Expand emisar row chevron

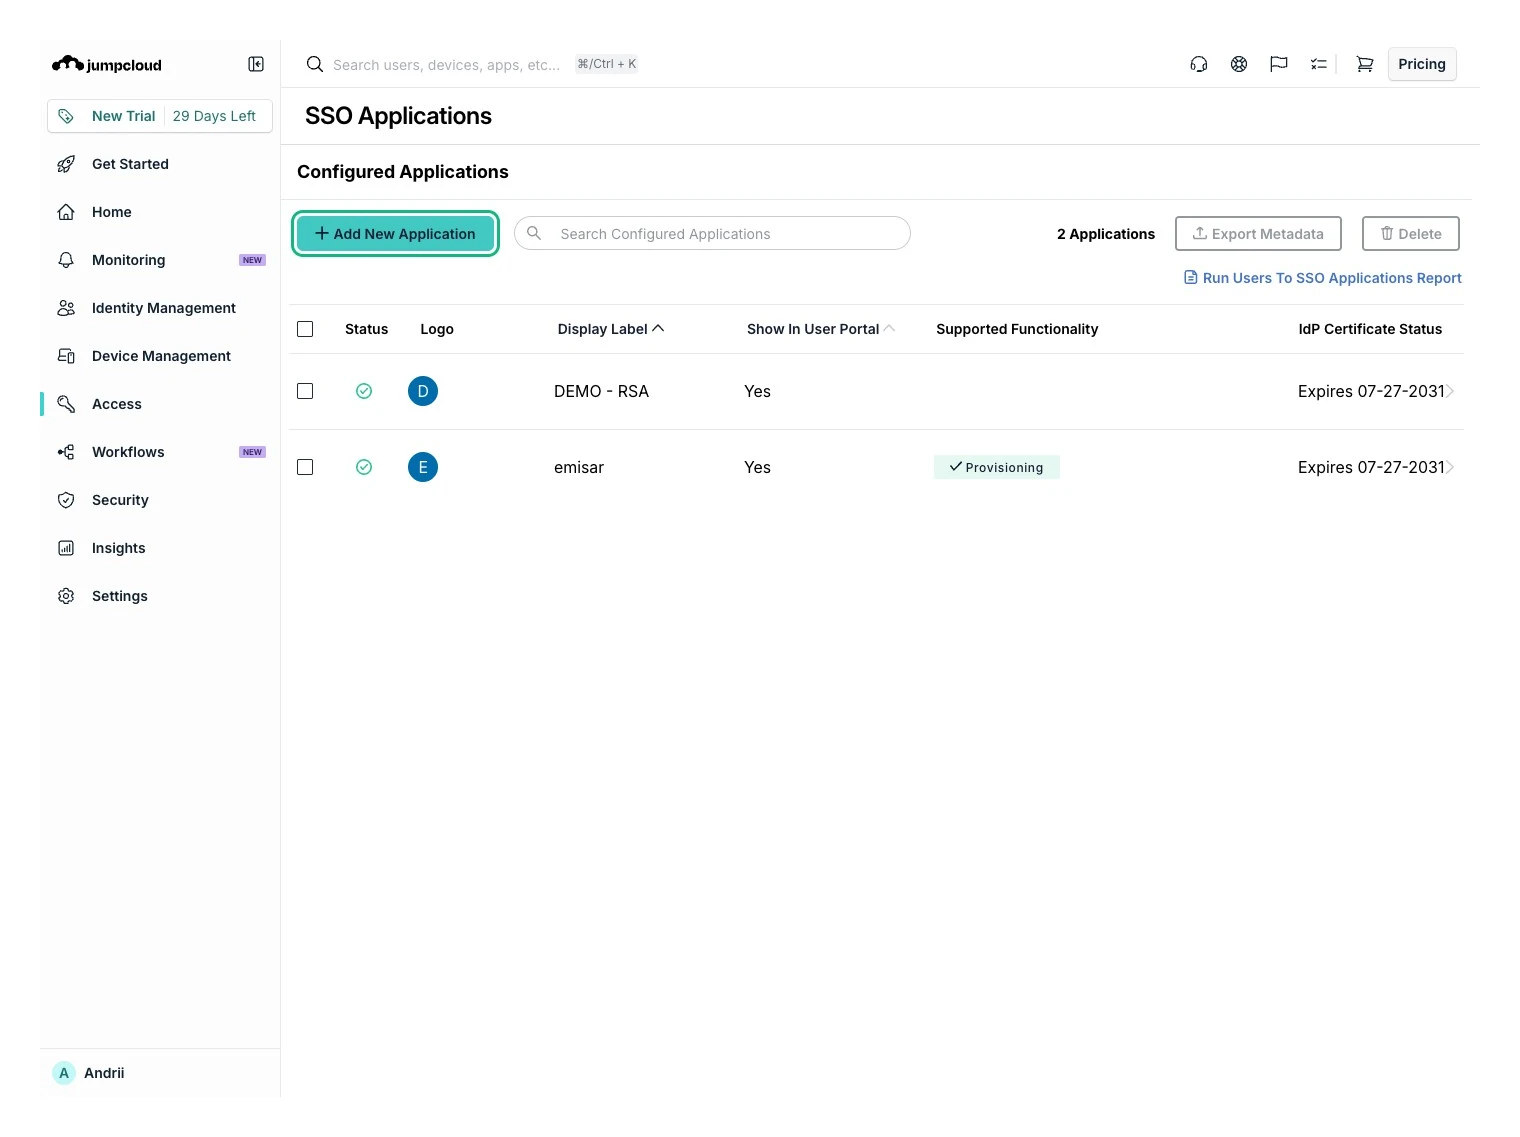click(1450, 467)
